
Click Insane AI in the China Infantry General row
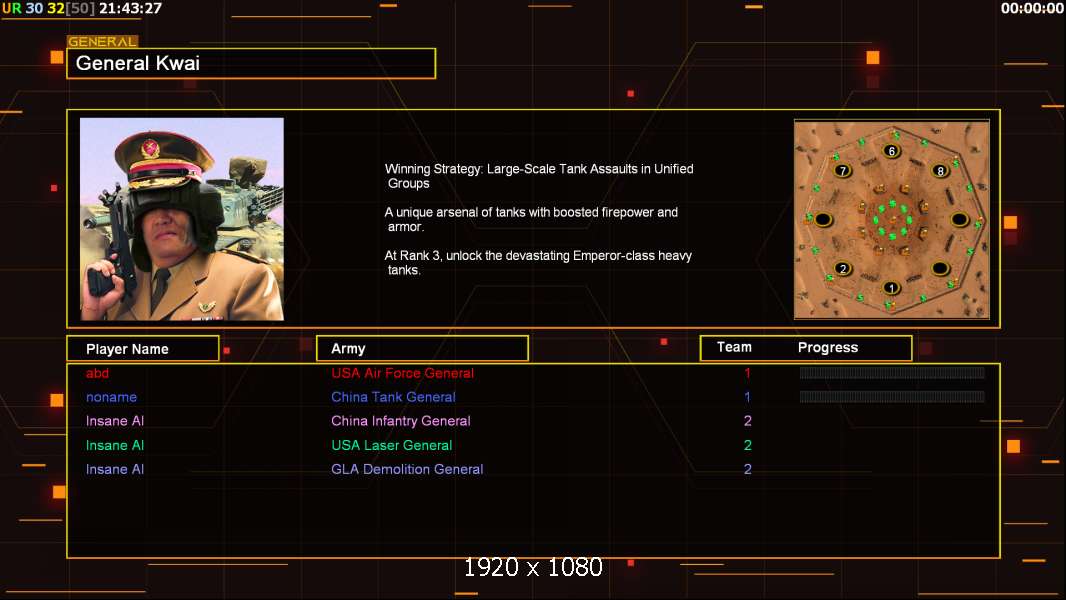click(x=115, y=421)
